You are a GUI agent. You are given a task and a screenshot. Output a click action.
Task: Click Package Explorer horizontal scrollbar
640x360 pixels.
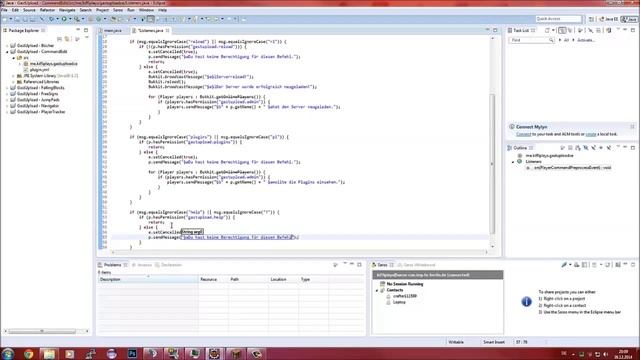pyautogui.click(x=42, y=331)
